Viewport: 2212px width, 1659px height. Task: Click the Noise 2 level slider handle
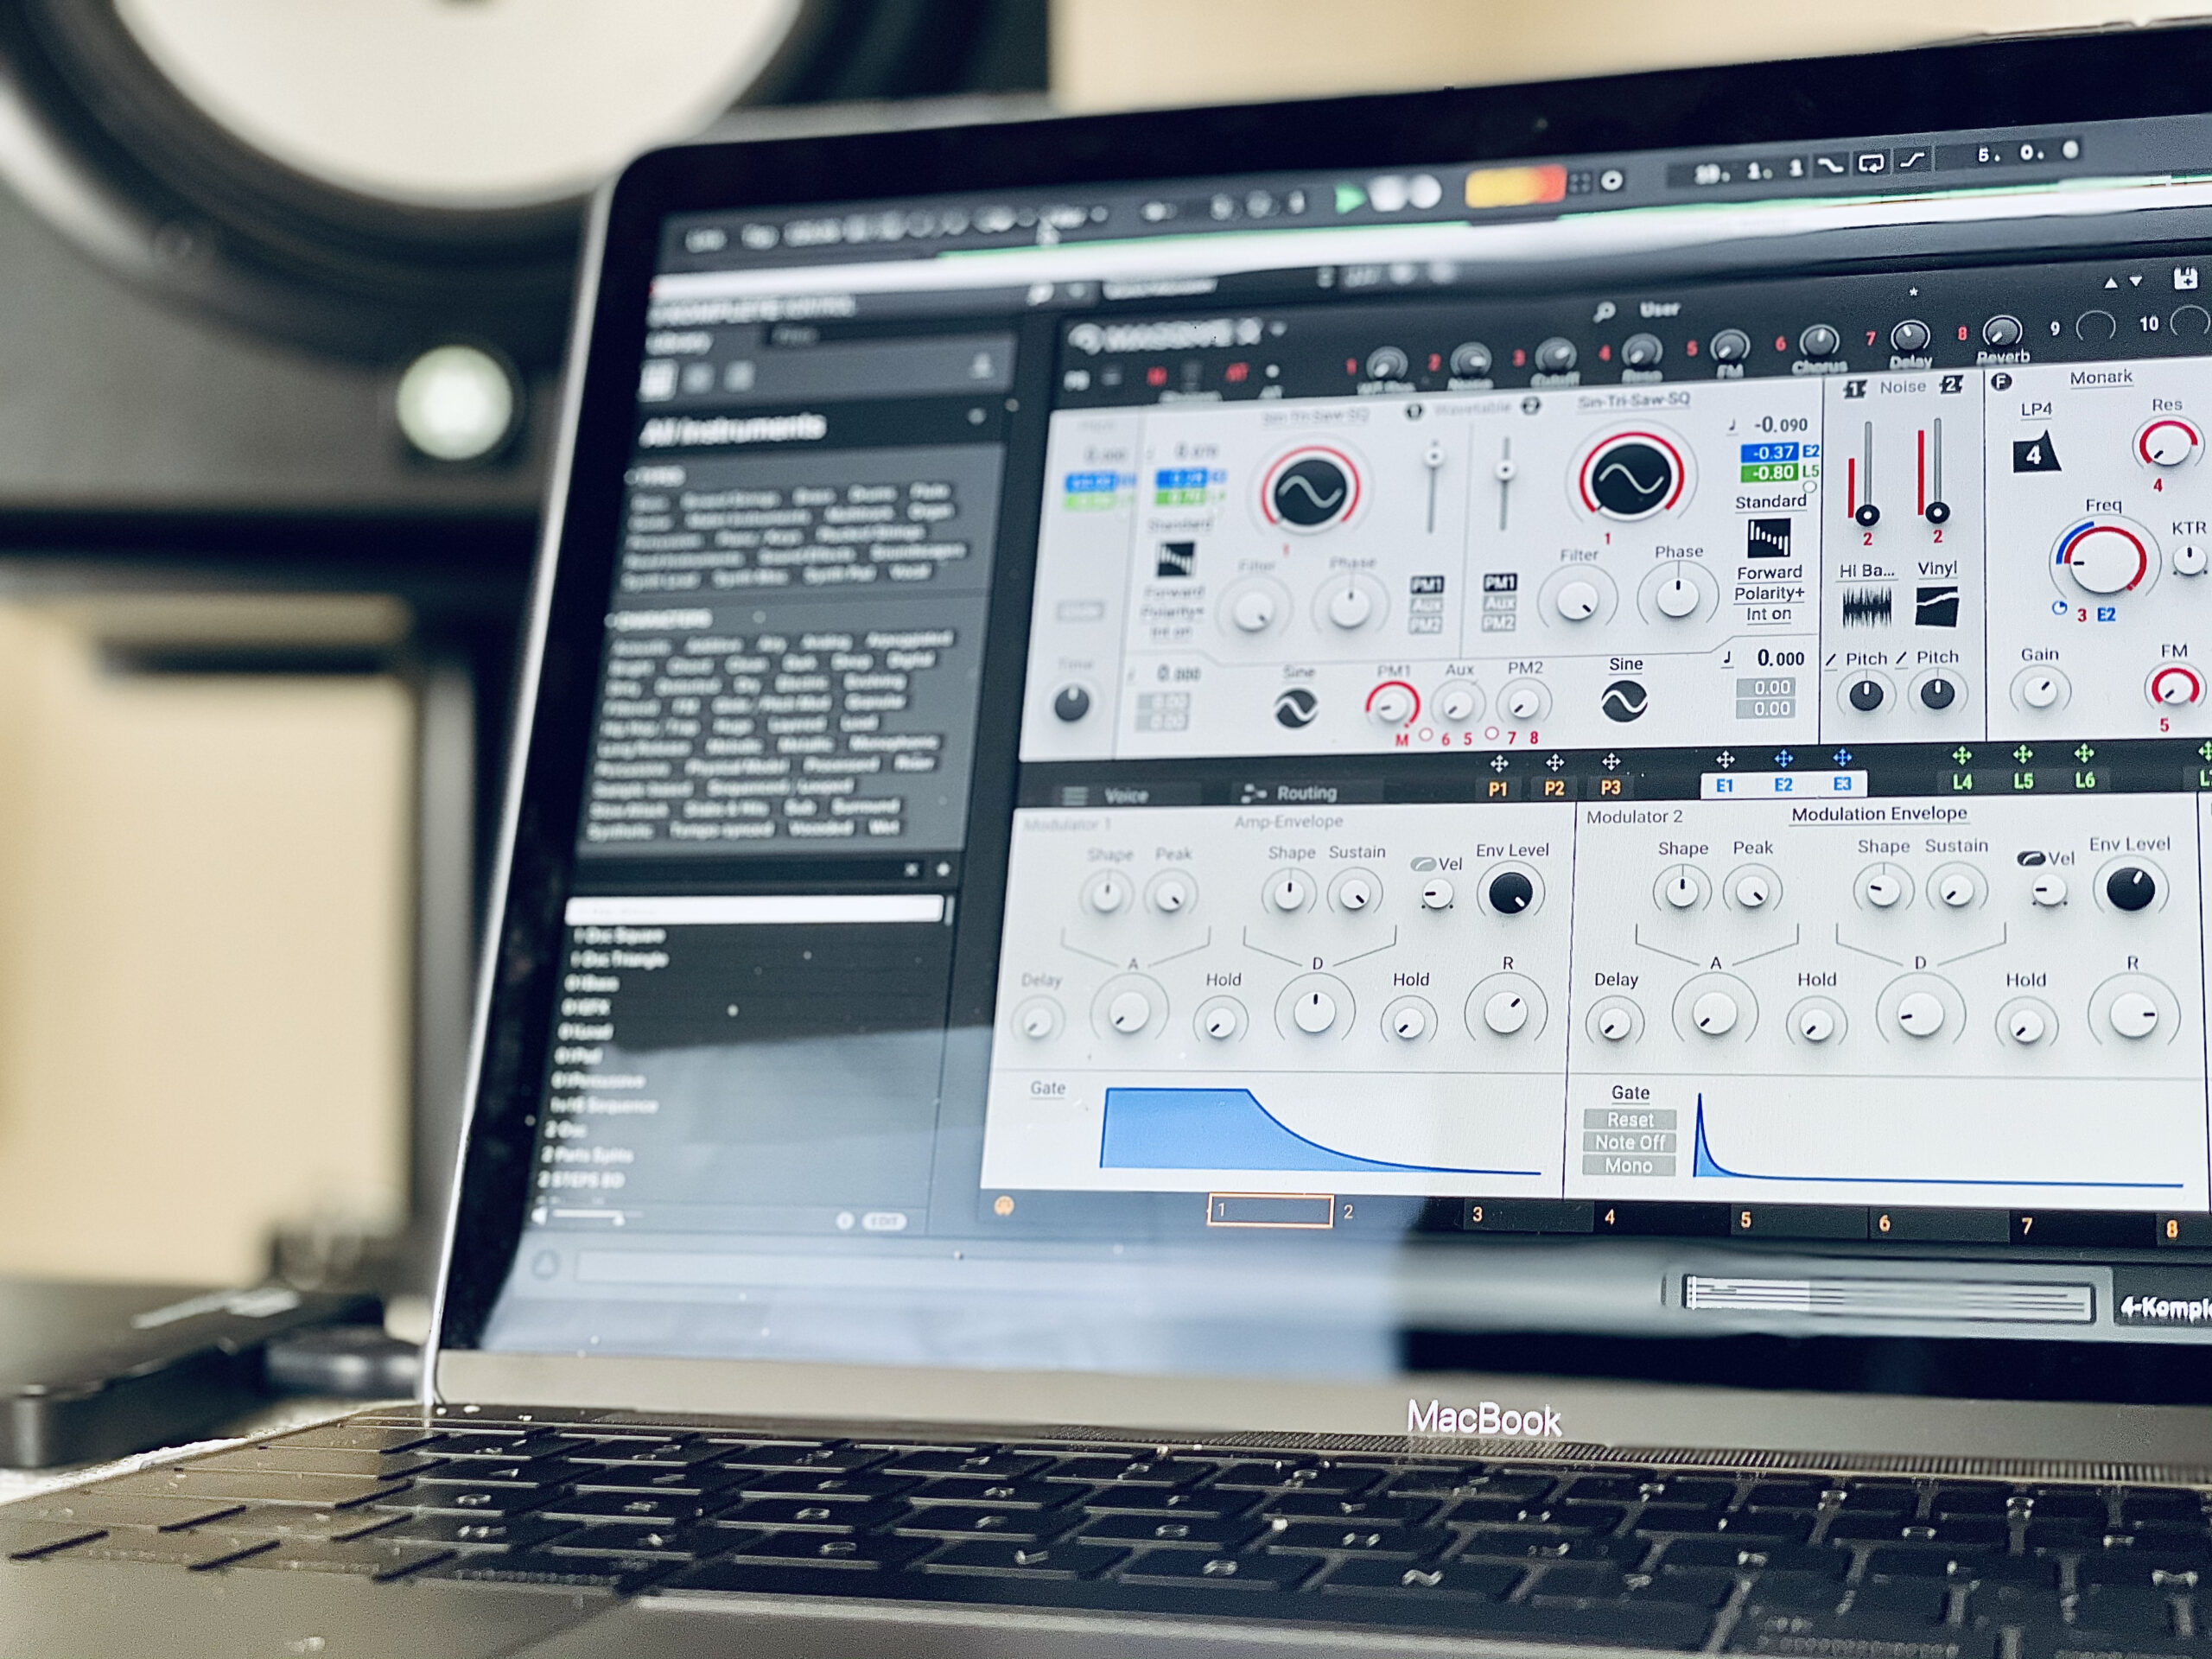(x=1937, y=513)
